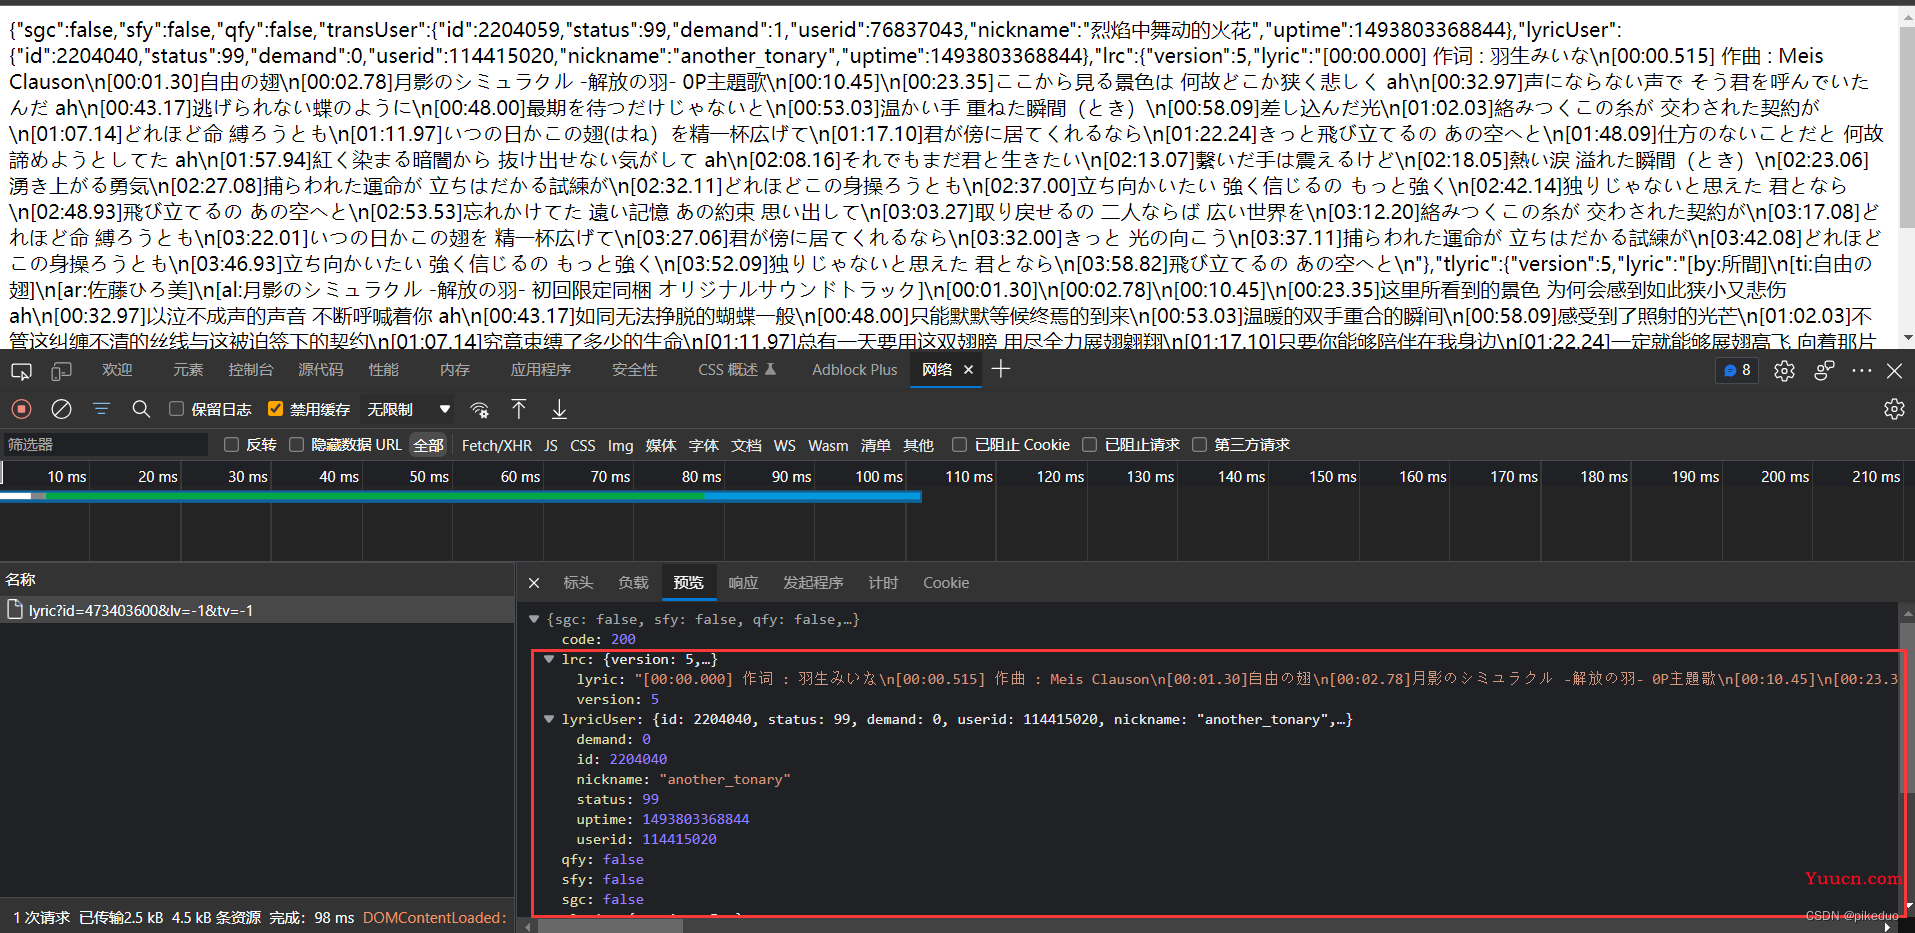Open 内存 panel tab
Image resolution: width=1915 pixels, height=933 pixels.
pos(454,370)
